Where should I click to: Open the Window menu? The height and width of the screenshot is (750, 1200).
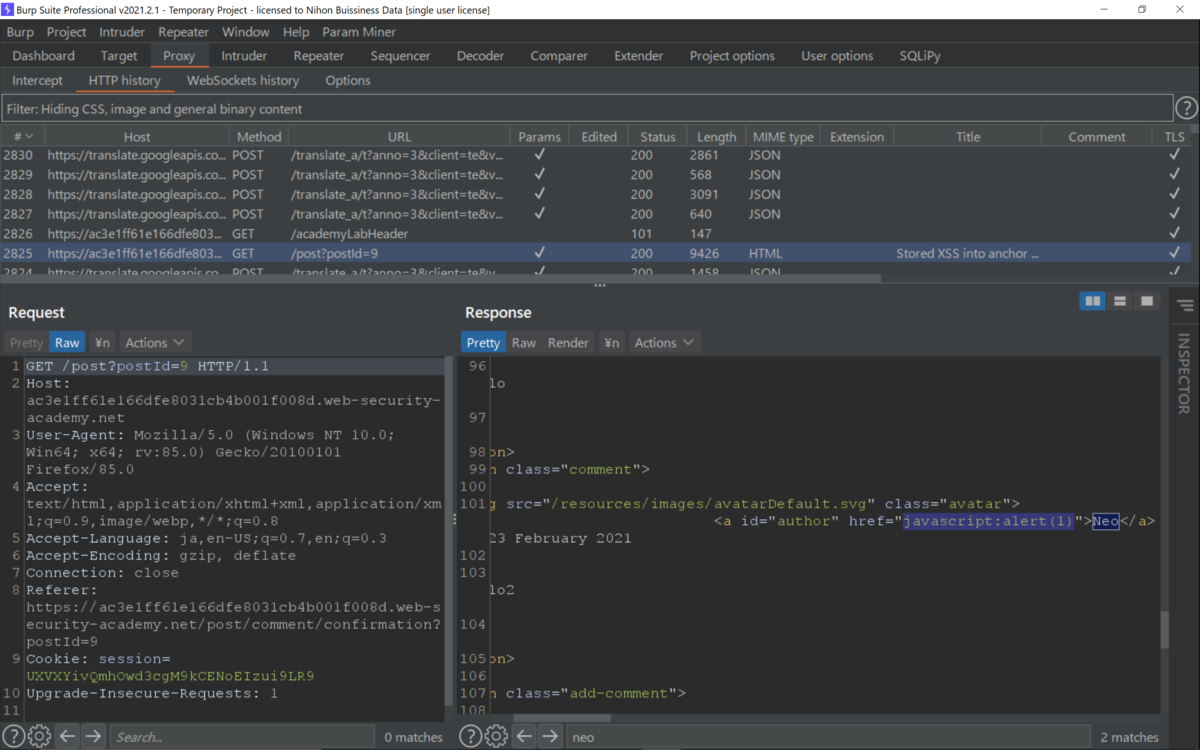pyautogui.click(x=246, y=32)
